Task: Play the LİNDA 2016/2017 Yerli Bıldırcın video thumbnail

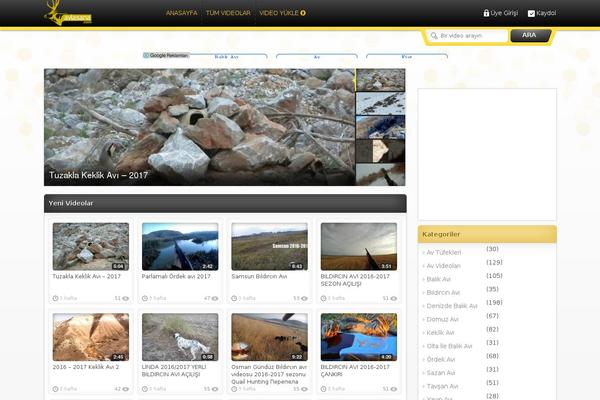Action: click(x=179, y=337)
